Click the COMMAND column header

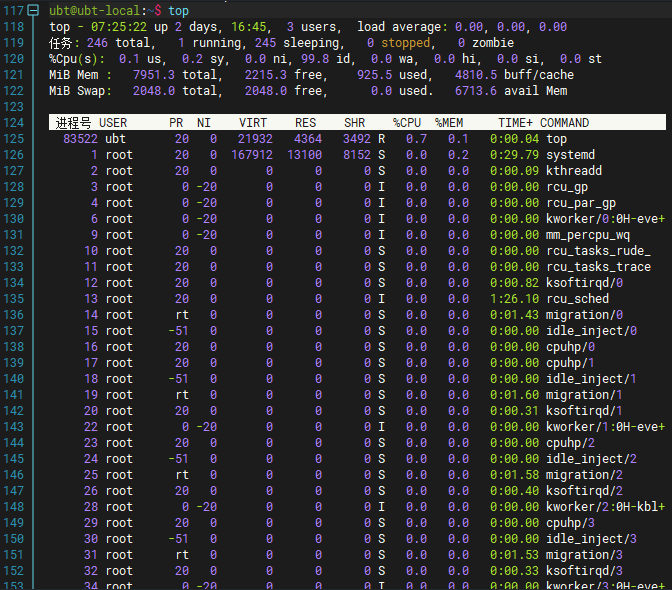click(564, 123)
